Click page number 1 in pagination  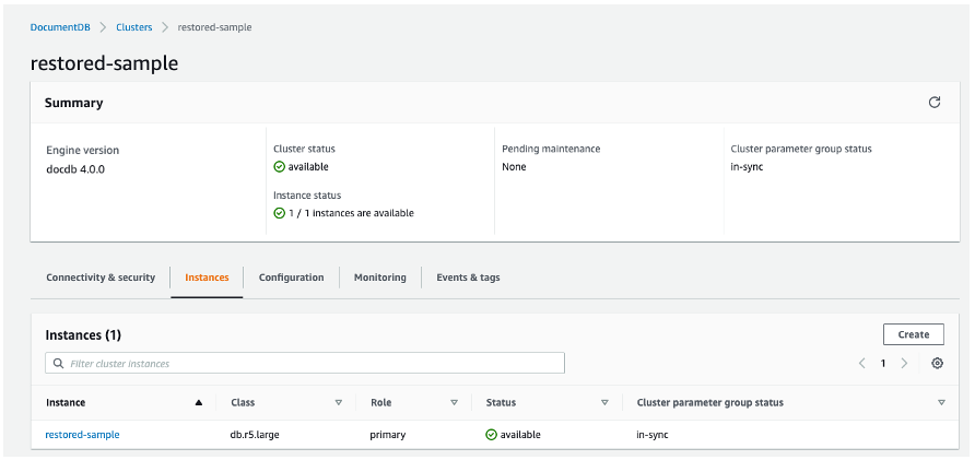(x=883, y=363)
